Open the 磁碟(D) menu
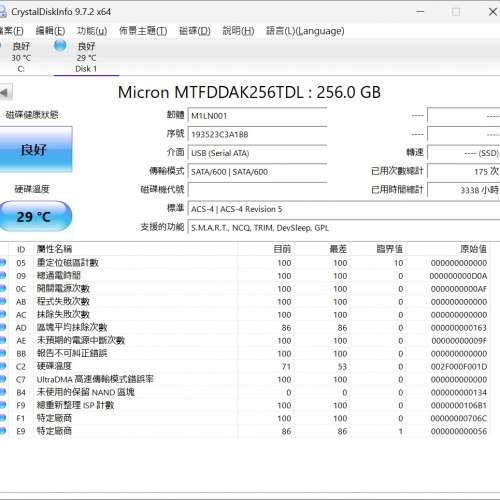Screen dimensions: 500x500 [195, 31]
